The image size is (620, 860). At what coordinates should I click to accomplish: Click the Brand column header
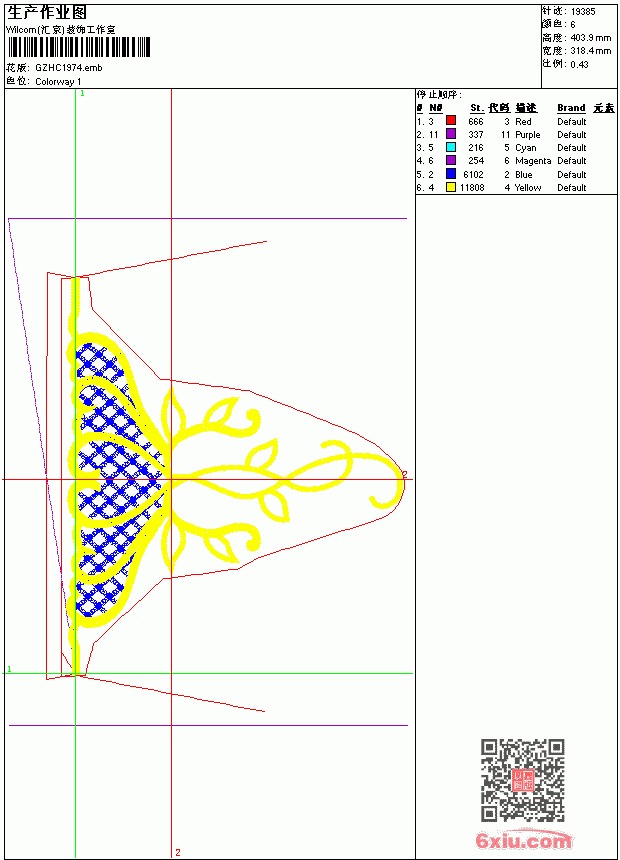pos(571,108)
